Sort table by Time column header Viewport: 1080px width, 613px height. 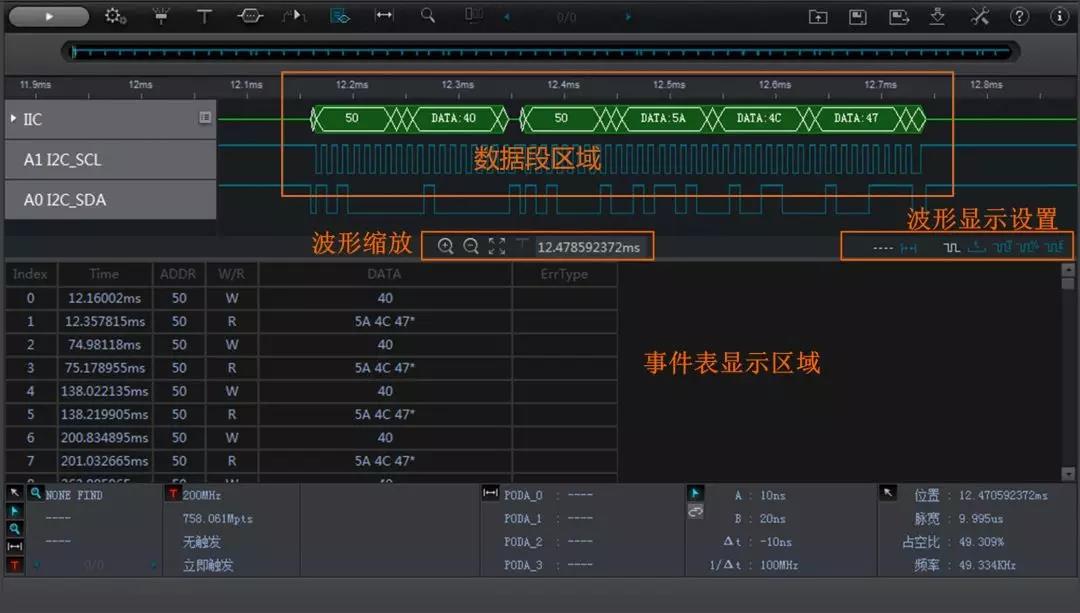tap(104, 274)
